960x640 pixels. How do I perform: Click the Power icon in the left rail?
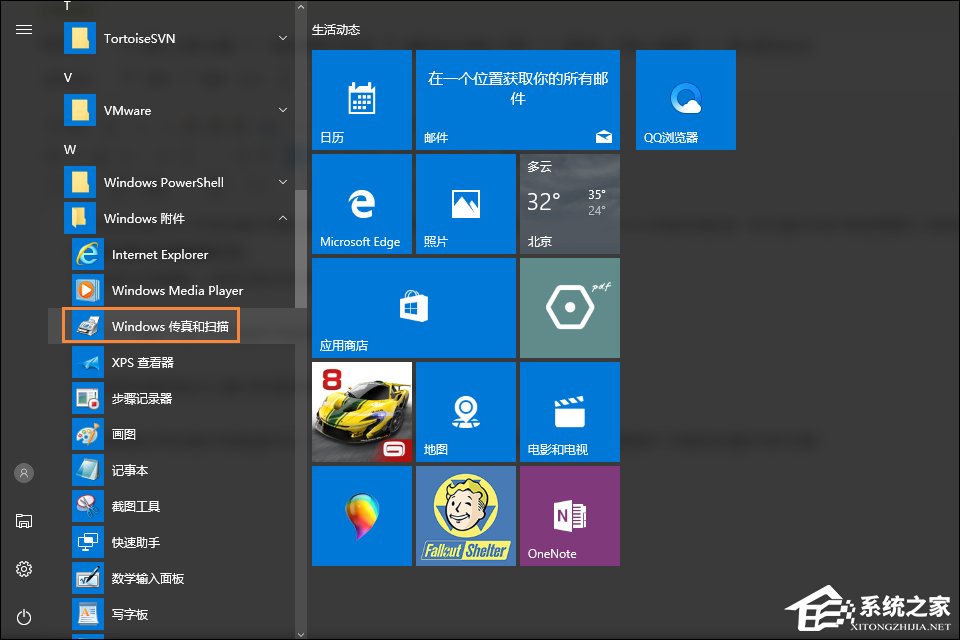(24, 618)
